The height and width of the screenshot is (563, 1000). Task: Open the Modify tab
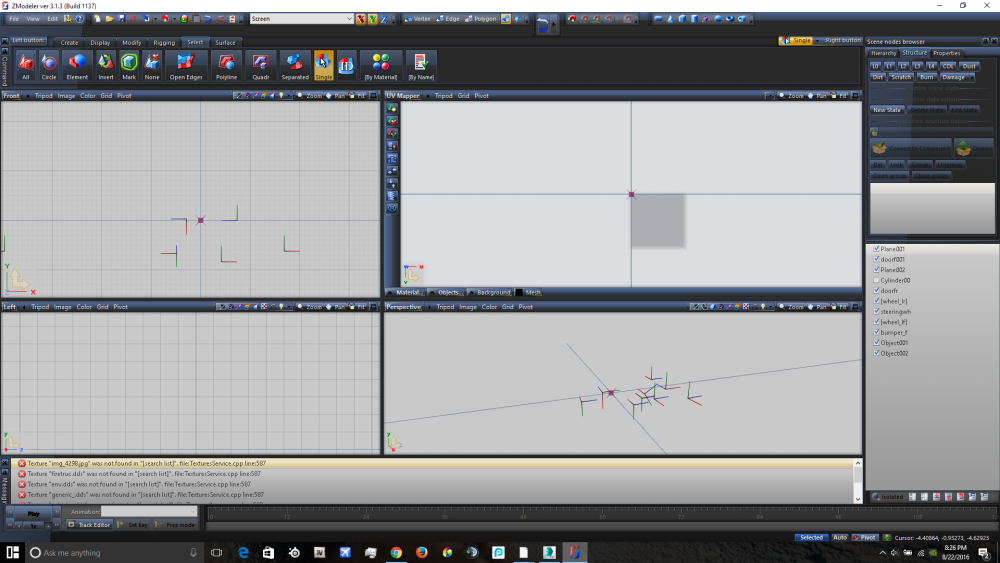pyautogui.click(x=131, y=42)
